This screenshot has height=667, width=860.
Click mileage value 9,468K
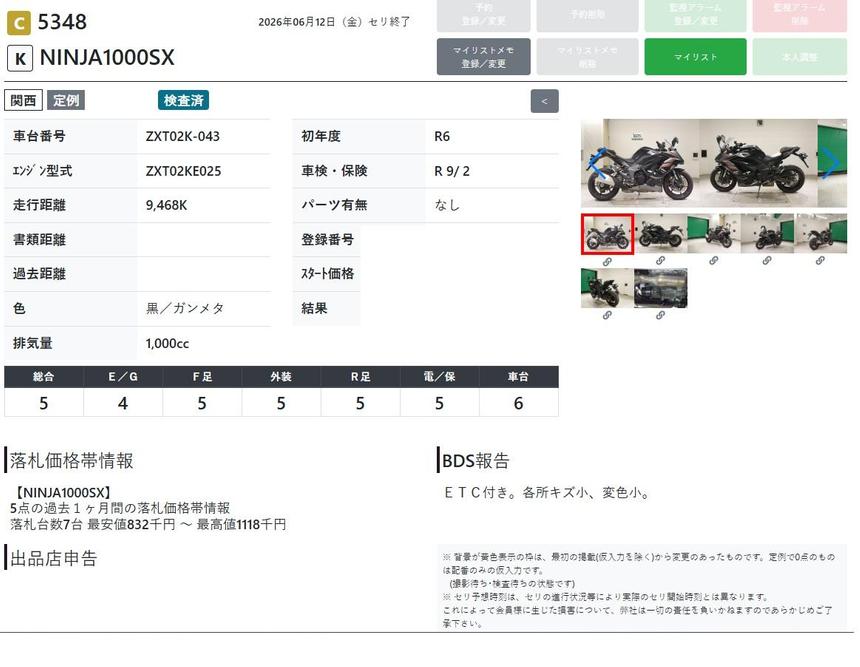click(166, 205)
